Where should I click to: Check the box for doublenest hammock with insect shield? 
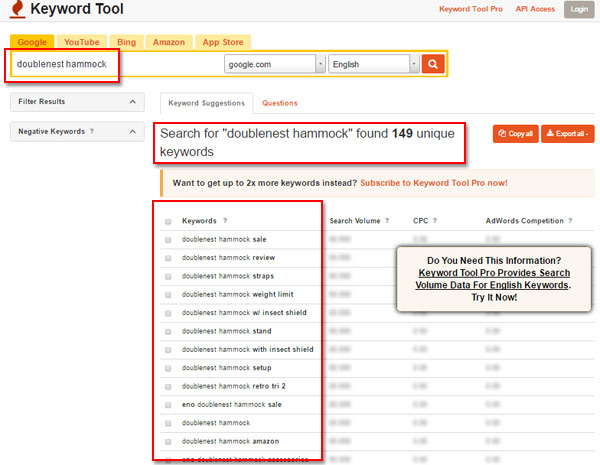click(168, 350)
